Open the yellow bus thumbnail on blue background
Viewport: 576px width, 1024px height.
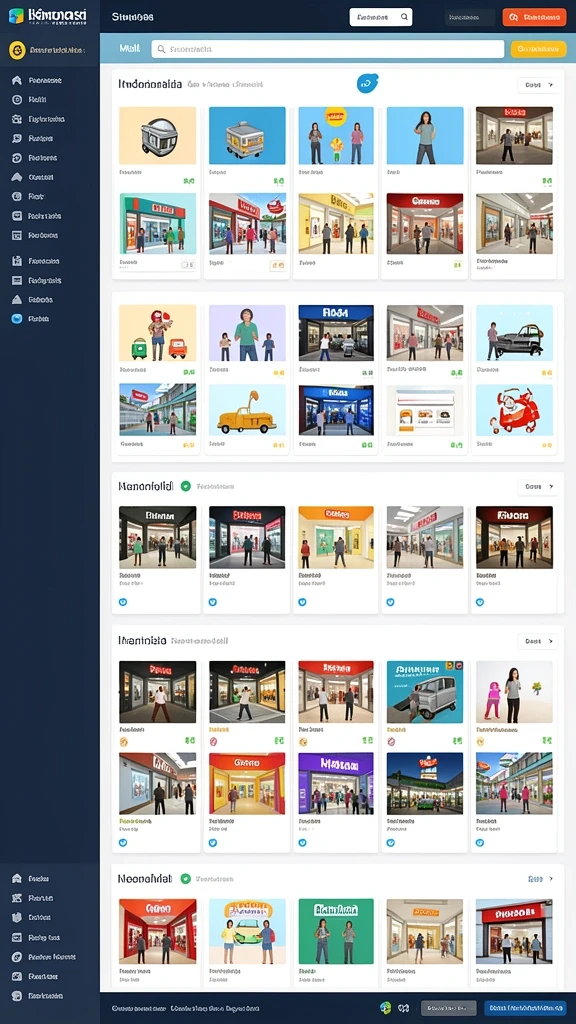[247, 136]
